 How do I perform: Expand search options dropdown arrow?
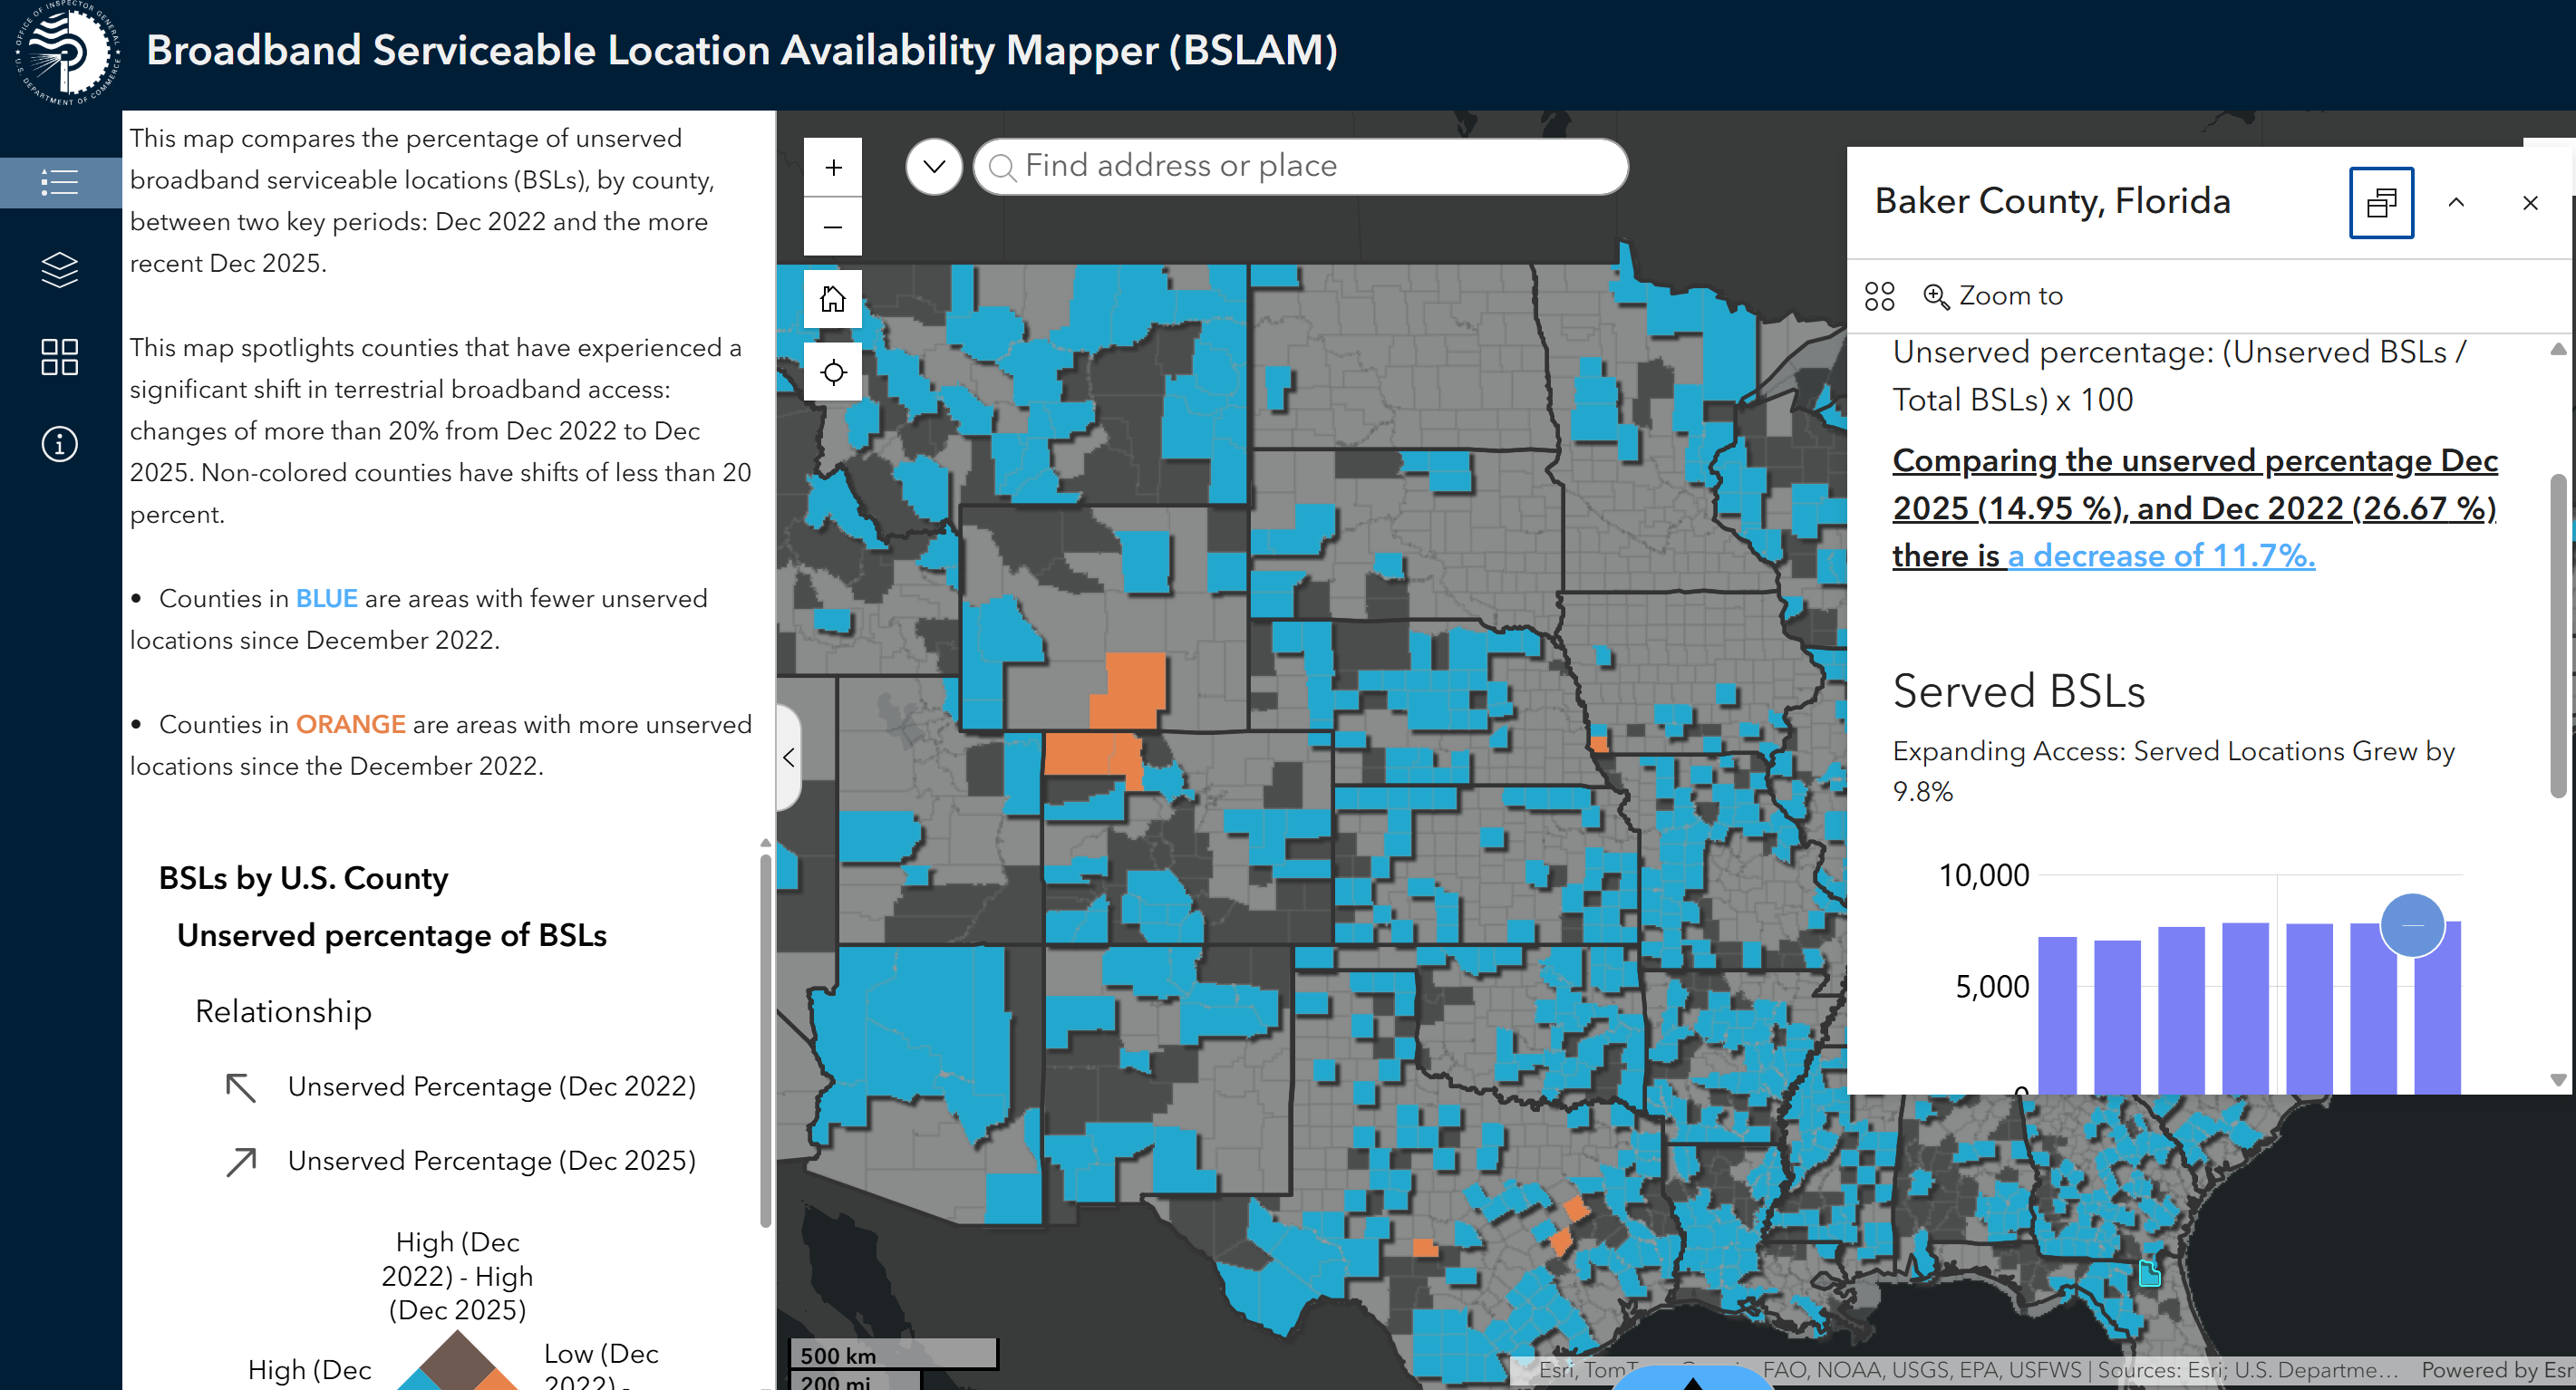(934, 166)
